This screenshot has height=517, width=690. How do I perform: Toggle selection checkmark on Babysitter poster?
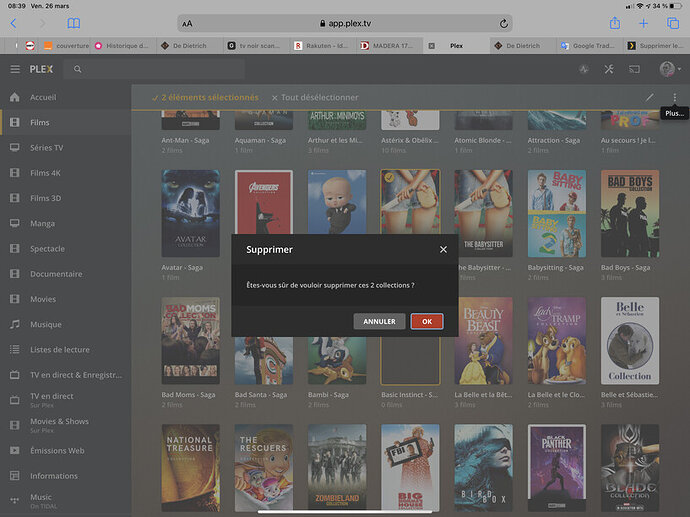pos(389,177)
